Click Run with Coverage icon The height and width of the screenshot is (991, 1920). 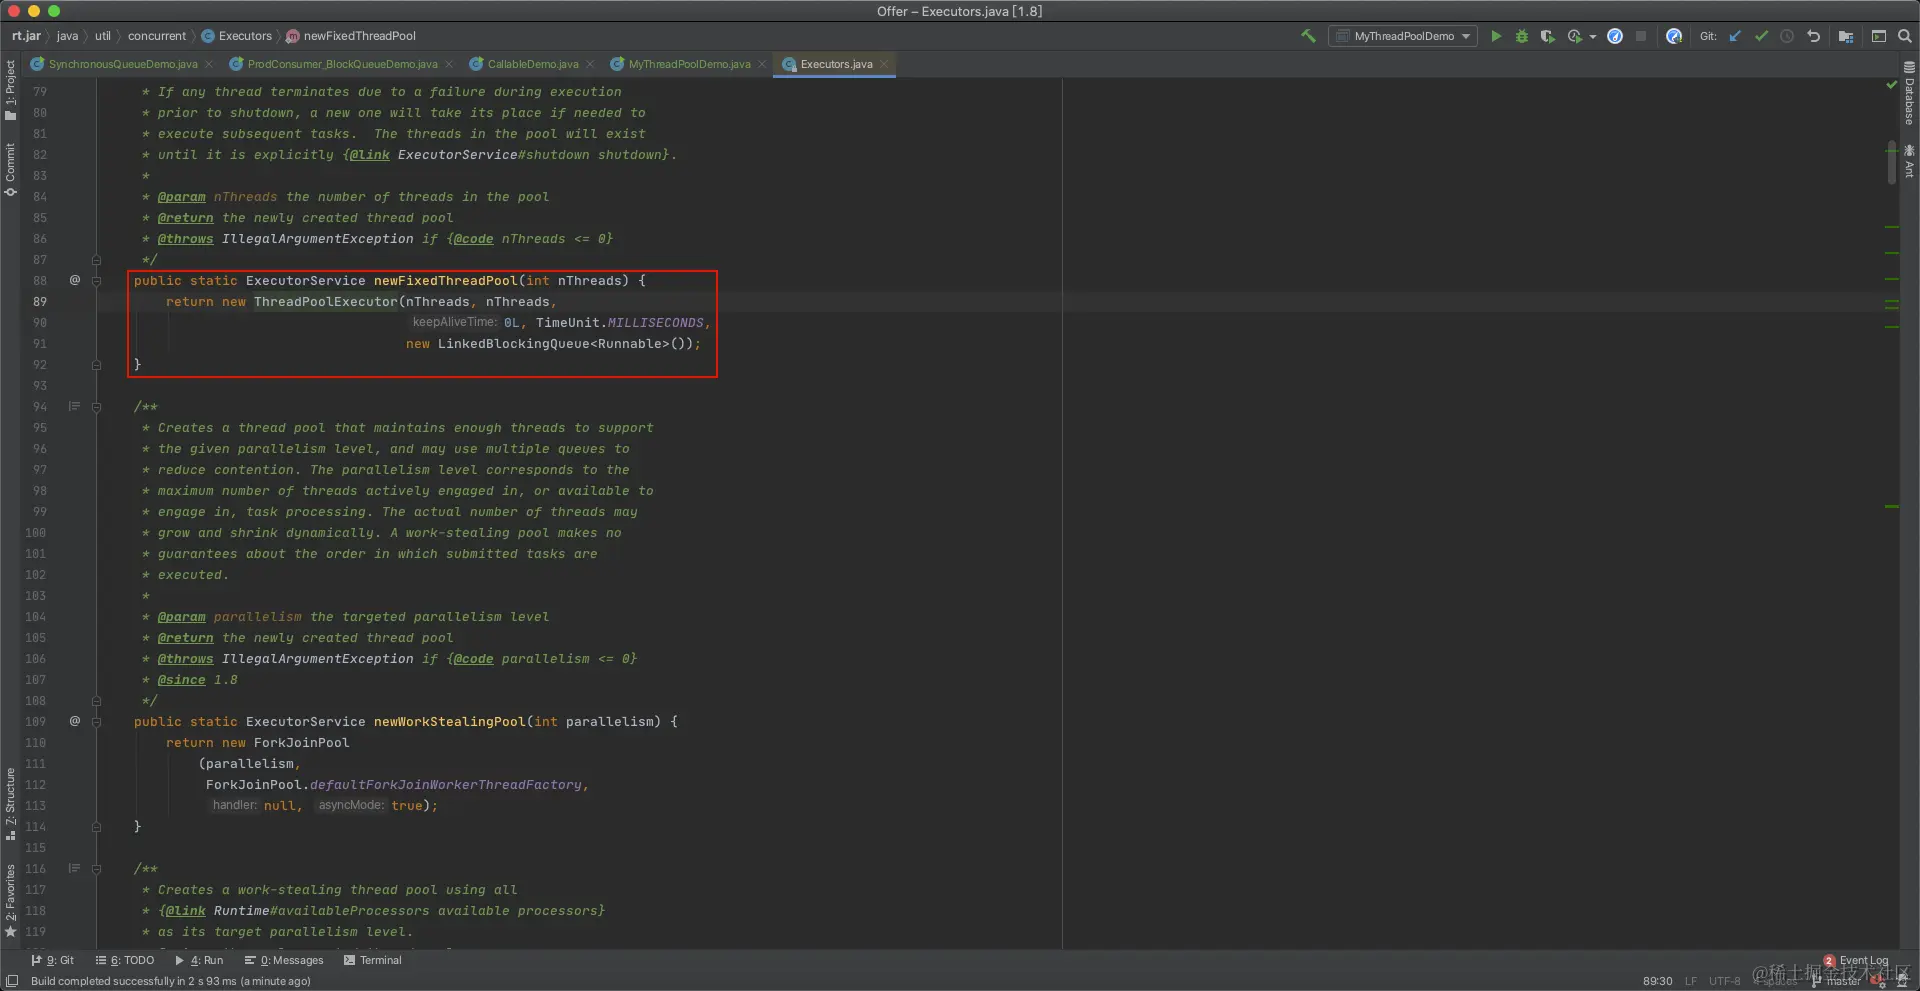(1548, 36)
